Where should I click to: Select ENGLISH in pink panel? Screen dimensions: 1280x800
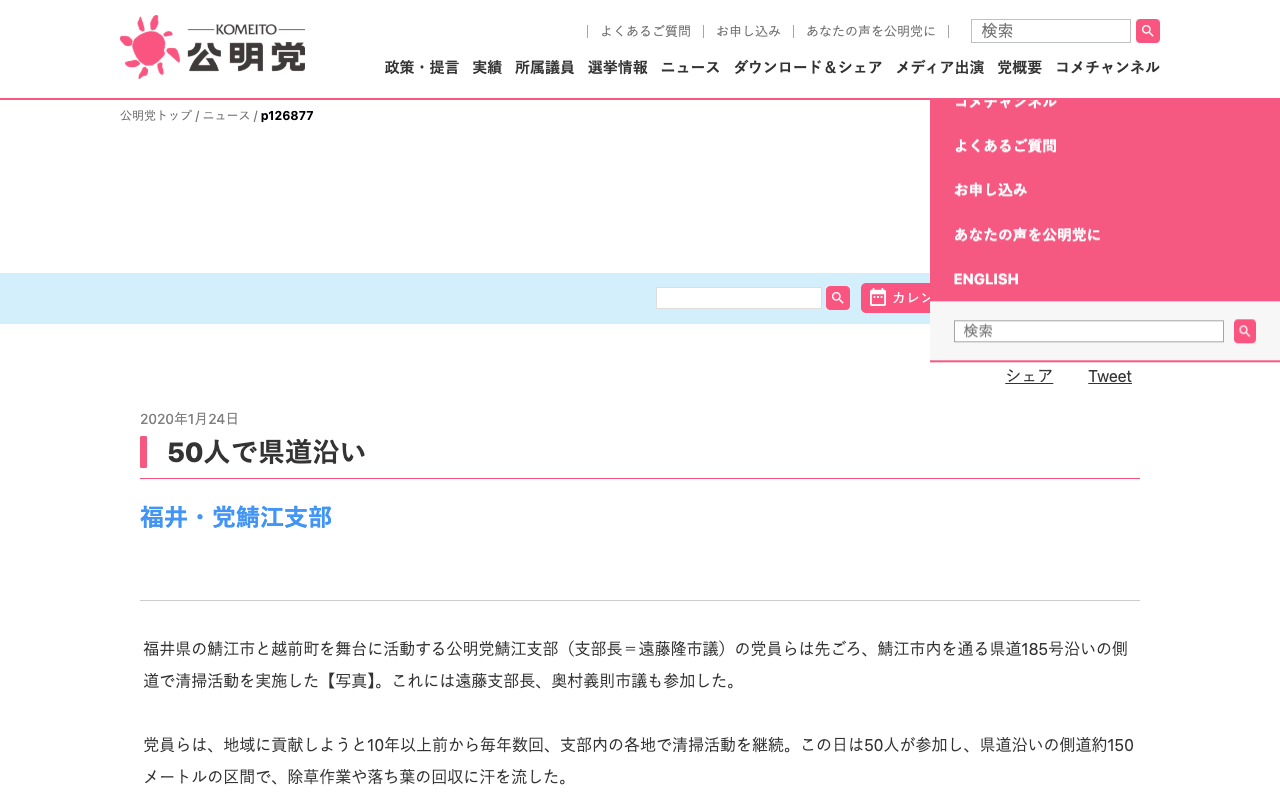point(986,279)
